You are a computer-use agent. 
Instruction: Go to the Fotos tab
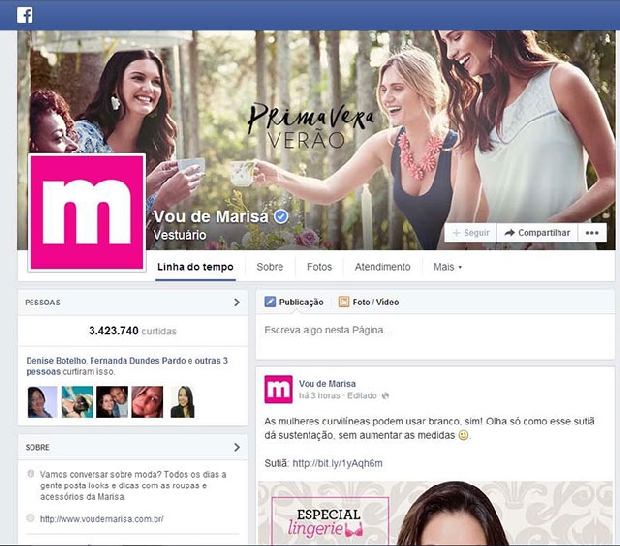(319, 267)
